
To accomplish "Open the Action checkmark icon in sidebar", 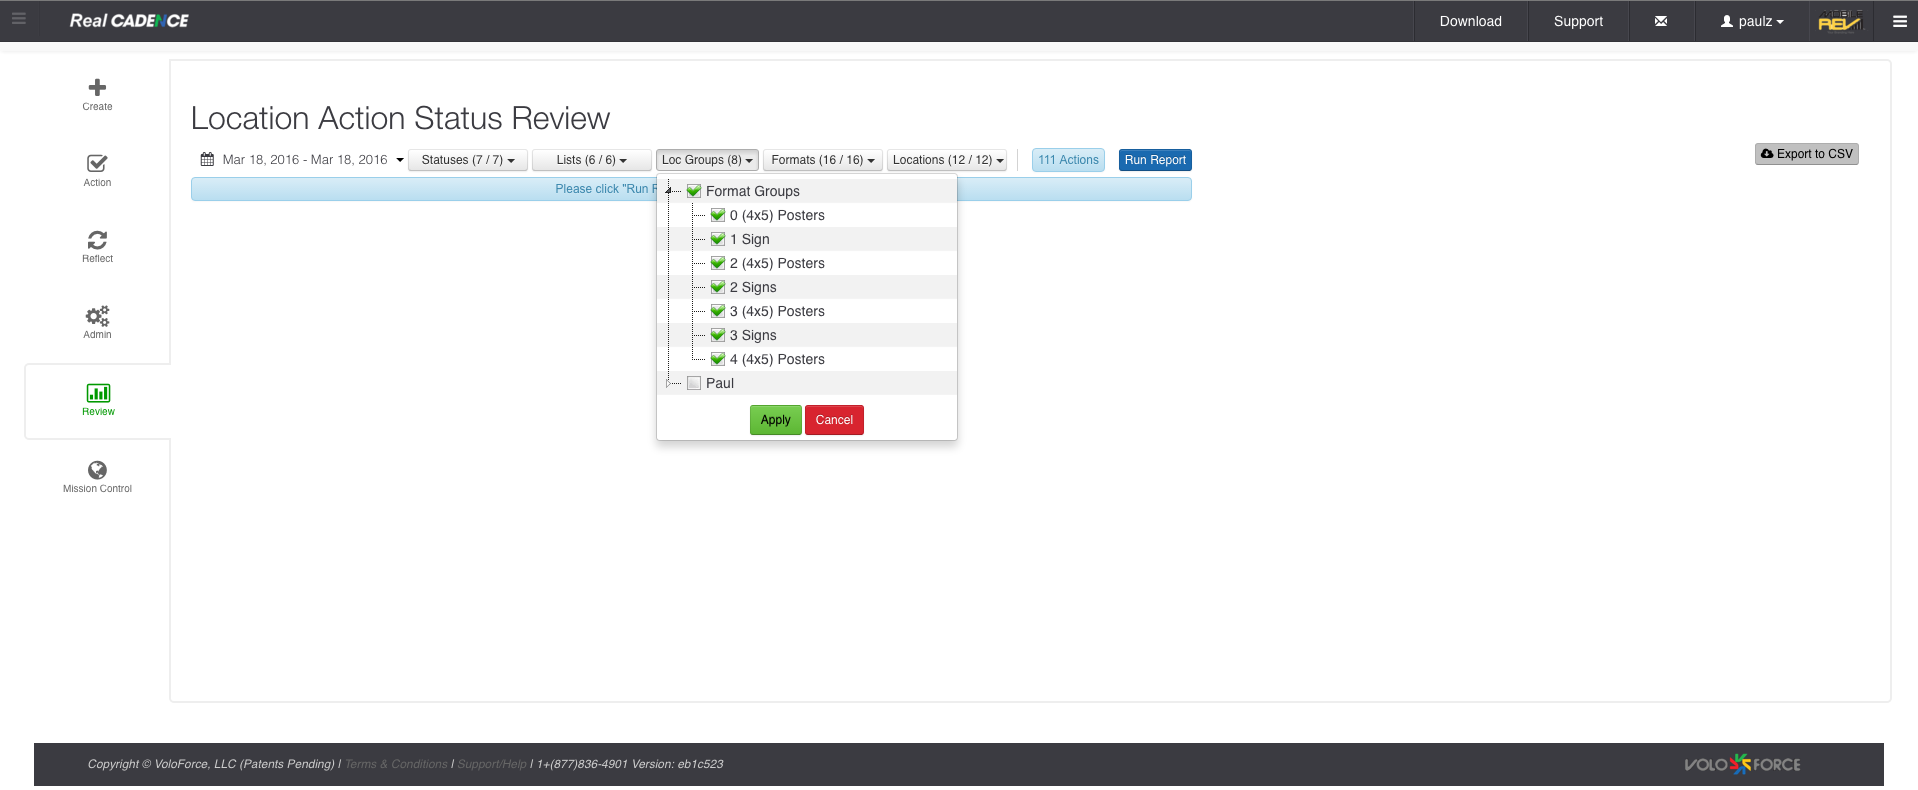I will click(97, 164).
